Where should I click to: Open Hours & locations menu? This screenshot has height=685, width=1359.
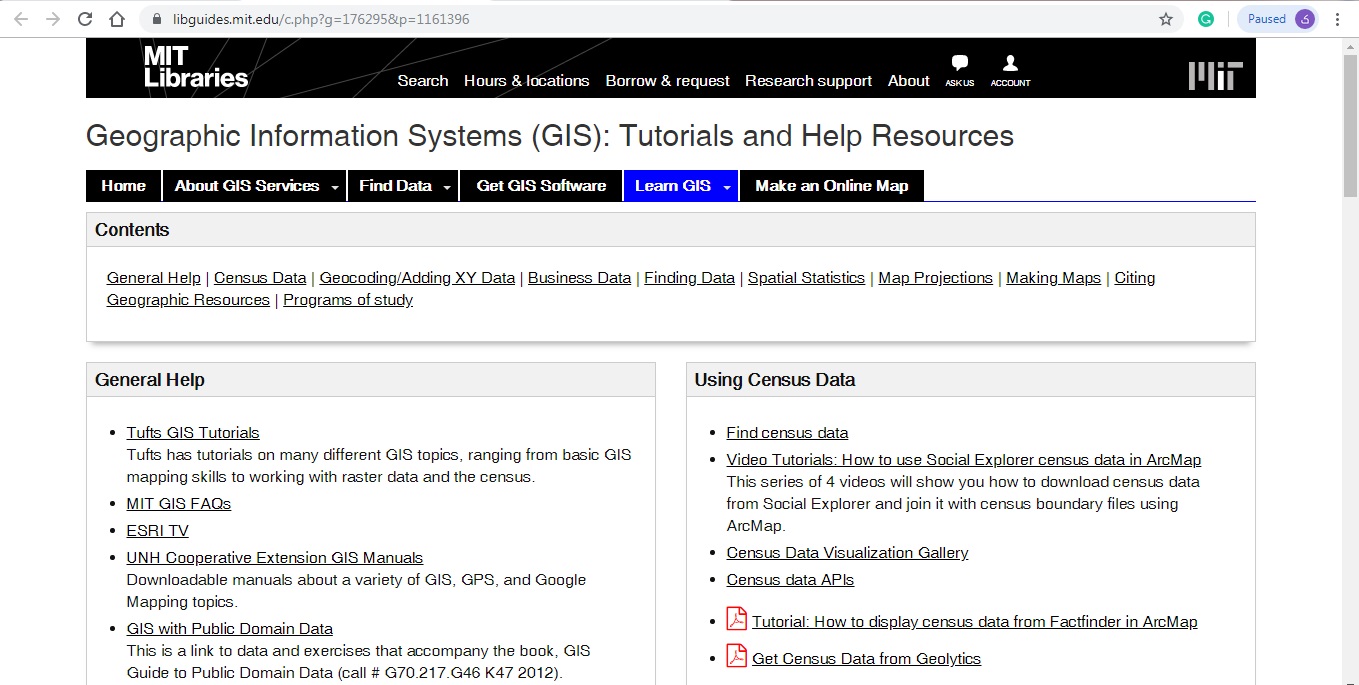(527, 81)
